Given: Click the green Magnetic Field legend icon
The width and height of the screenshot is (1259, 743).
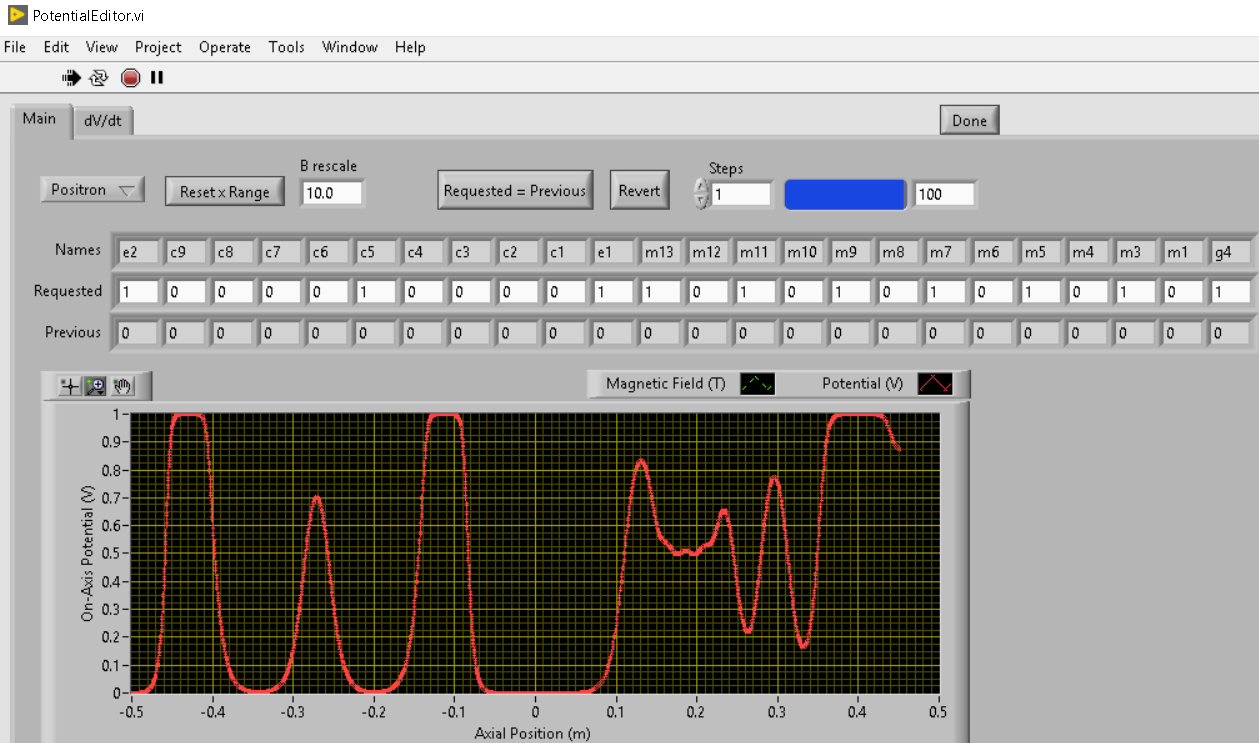Looking at the screenshot, I should coord(757,383).
